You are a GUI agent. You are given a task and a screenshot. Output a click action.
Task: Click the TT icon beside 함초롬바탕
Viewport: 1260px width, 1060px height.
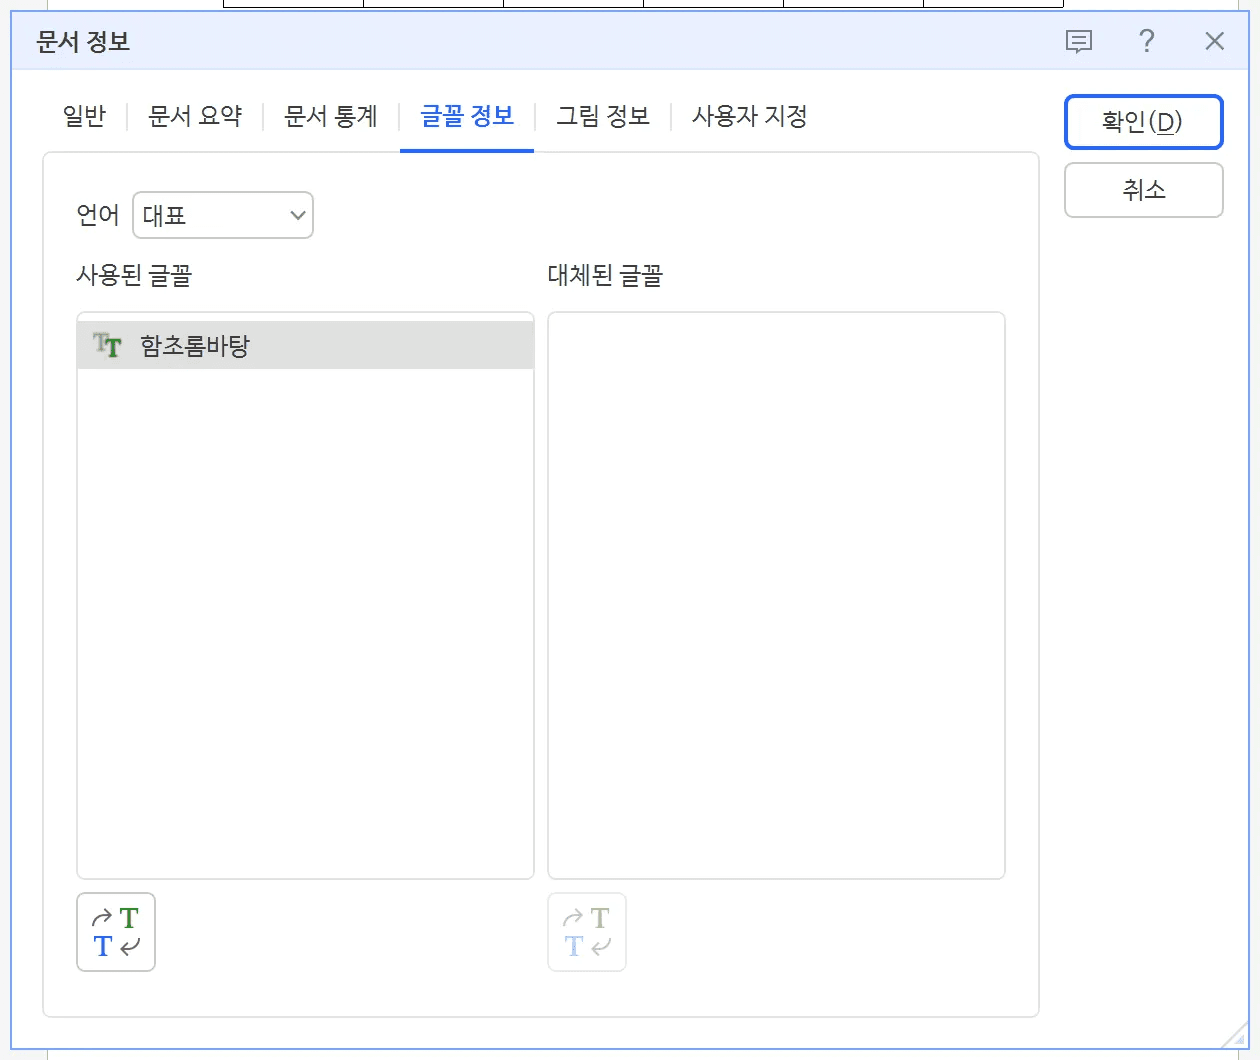point(107,345)
